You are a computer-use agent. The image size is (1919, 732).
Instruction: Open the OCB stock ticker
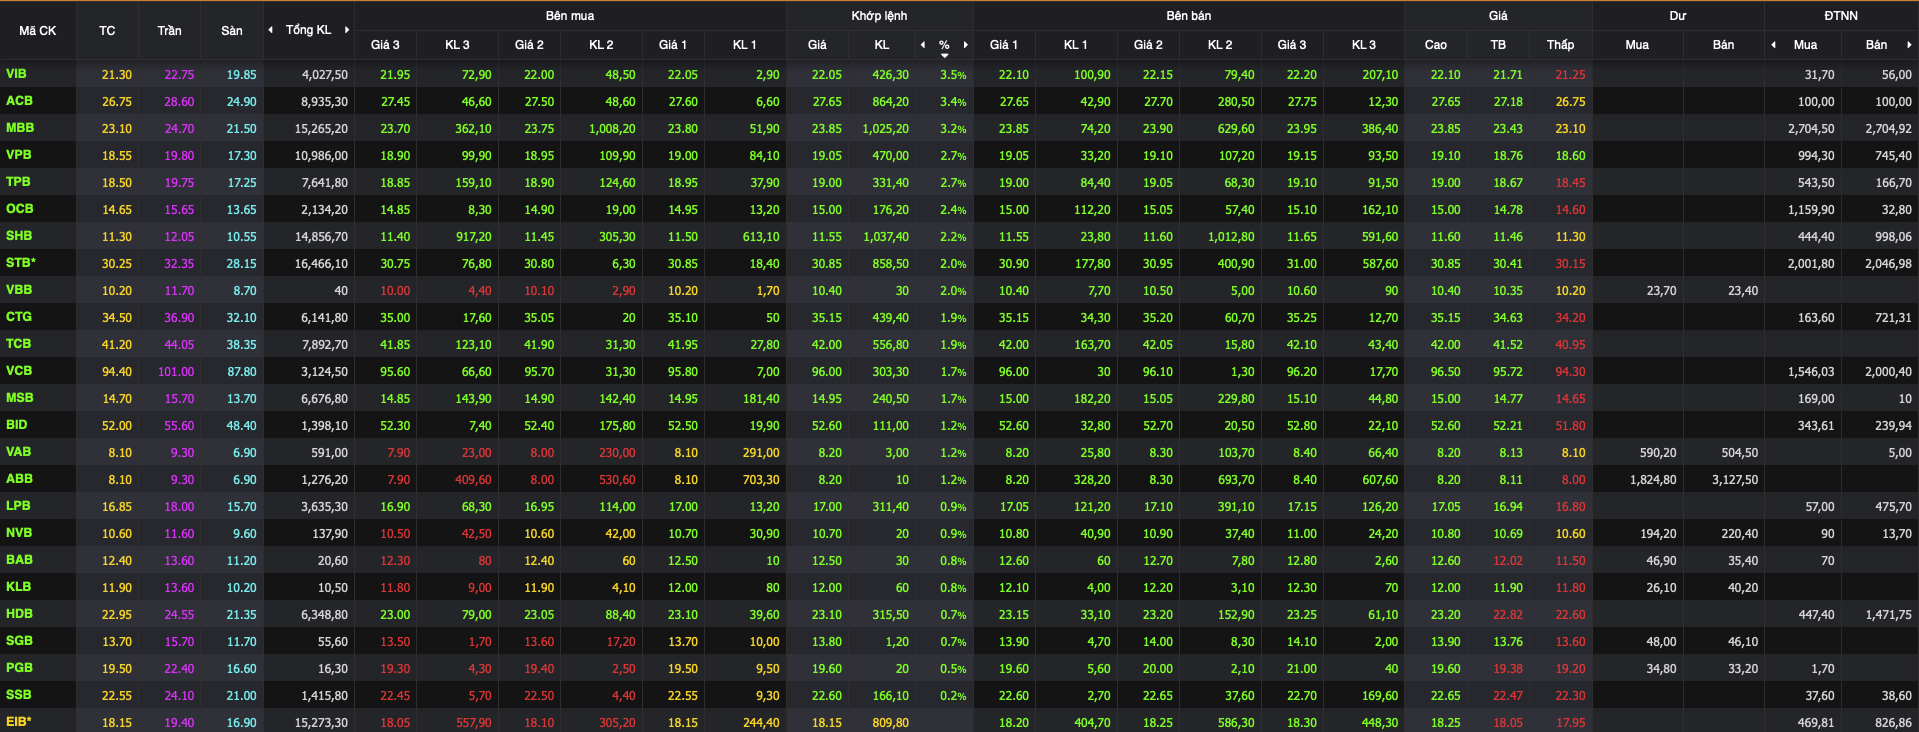19,209
